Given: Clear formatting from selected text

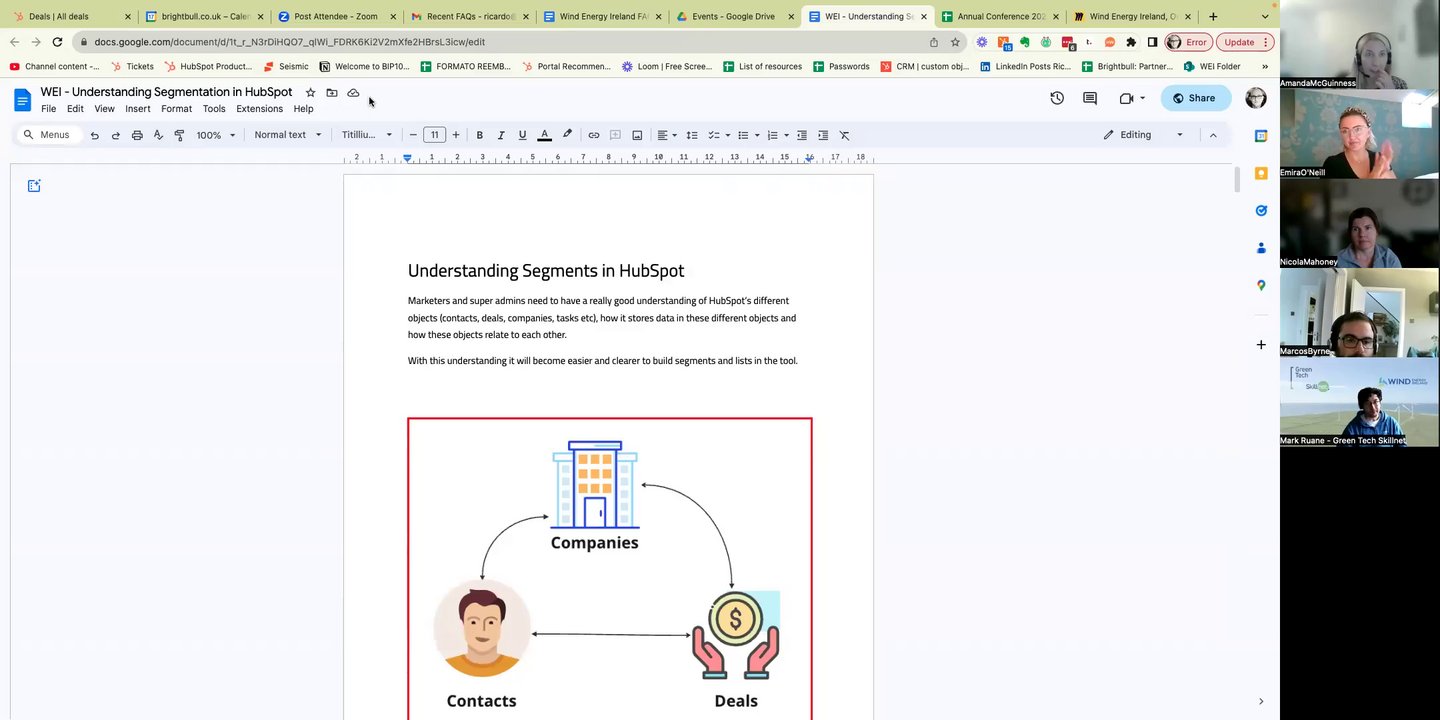Looking at the screenshot, I should click(x=844, y=135).
